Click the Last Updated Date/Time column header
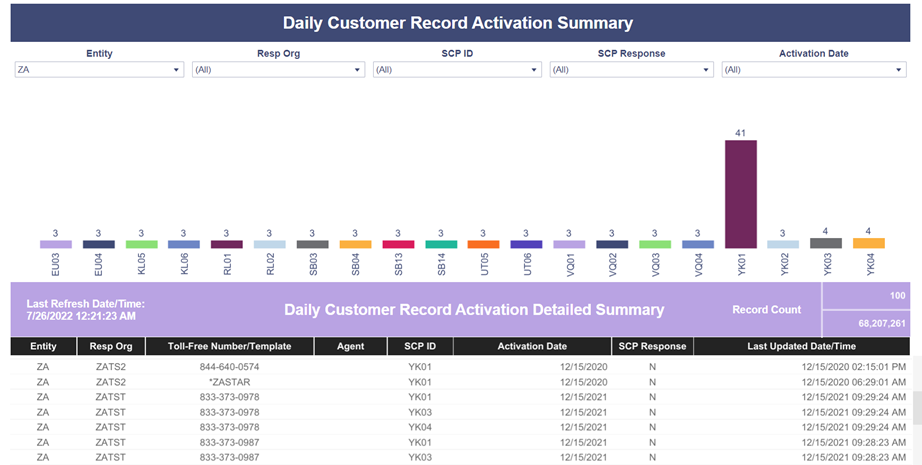Viewport: 922px width, 465px height. [x=801, y=346]
